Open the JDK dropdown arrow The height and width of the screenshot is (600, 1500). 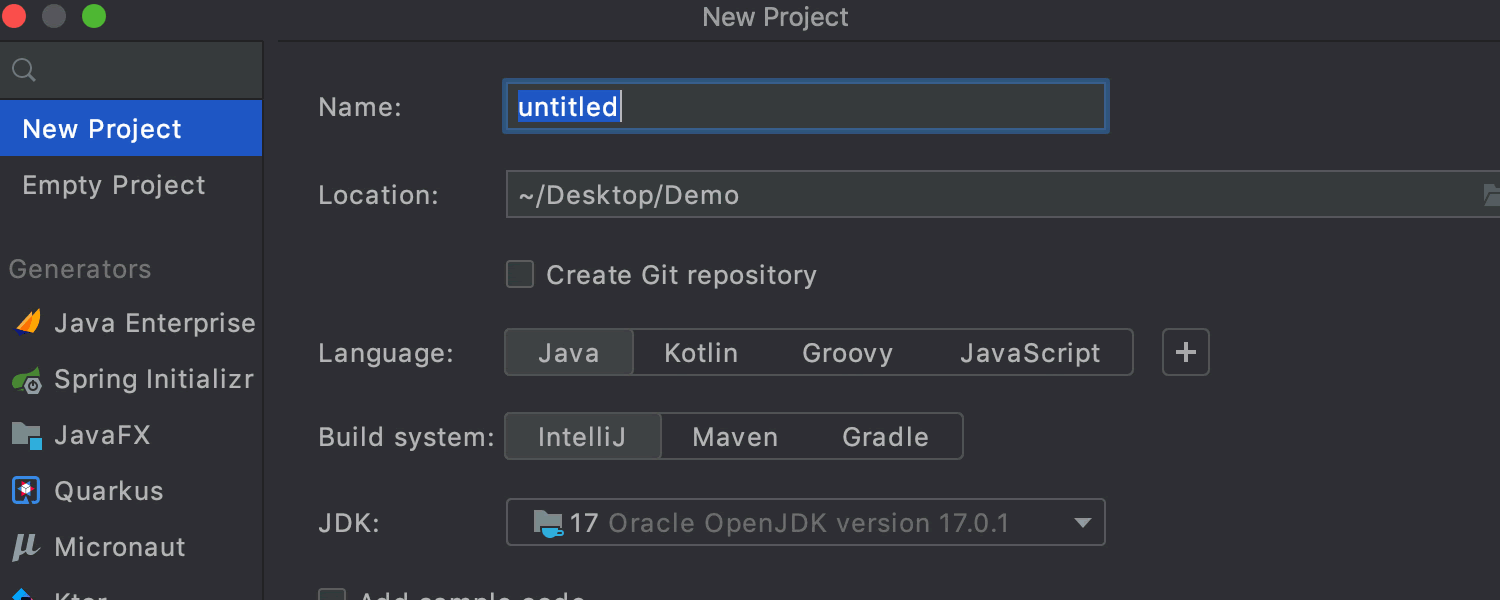(1081, 523)
